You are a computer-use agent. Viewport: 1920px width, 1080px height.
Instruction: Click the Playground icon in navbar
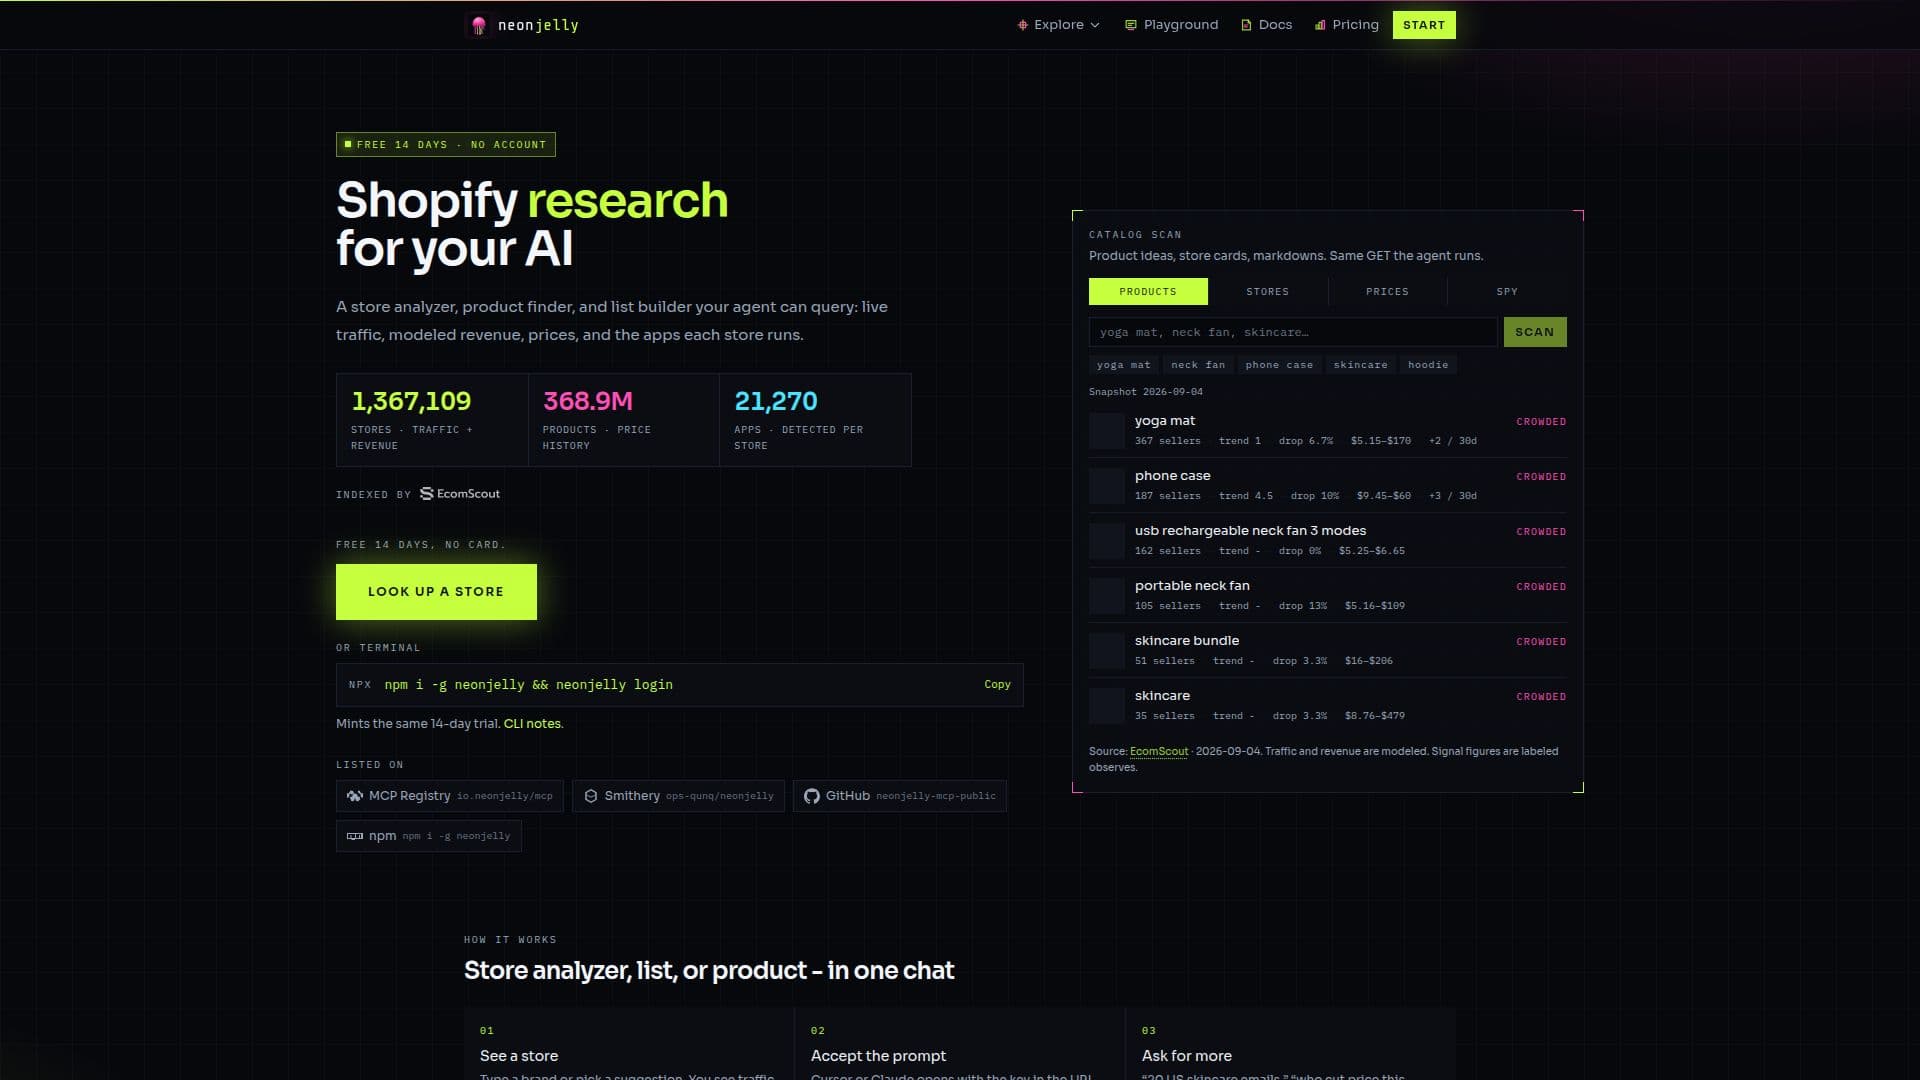(x=1130, y=25)
